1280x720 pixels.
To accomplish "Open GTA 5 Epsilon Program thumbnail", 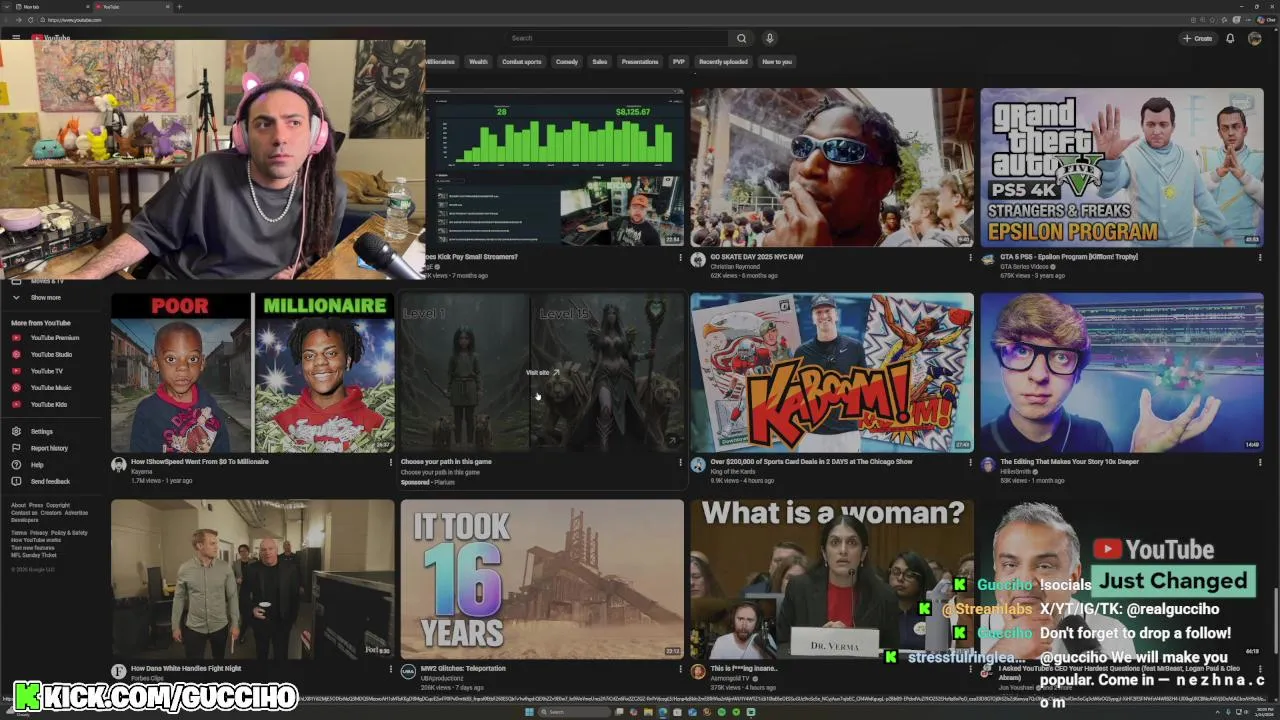I will [x=1122, y=167].
